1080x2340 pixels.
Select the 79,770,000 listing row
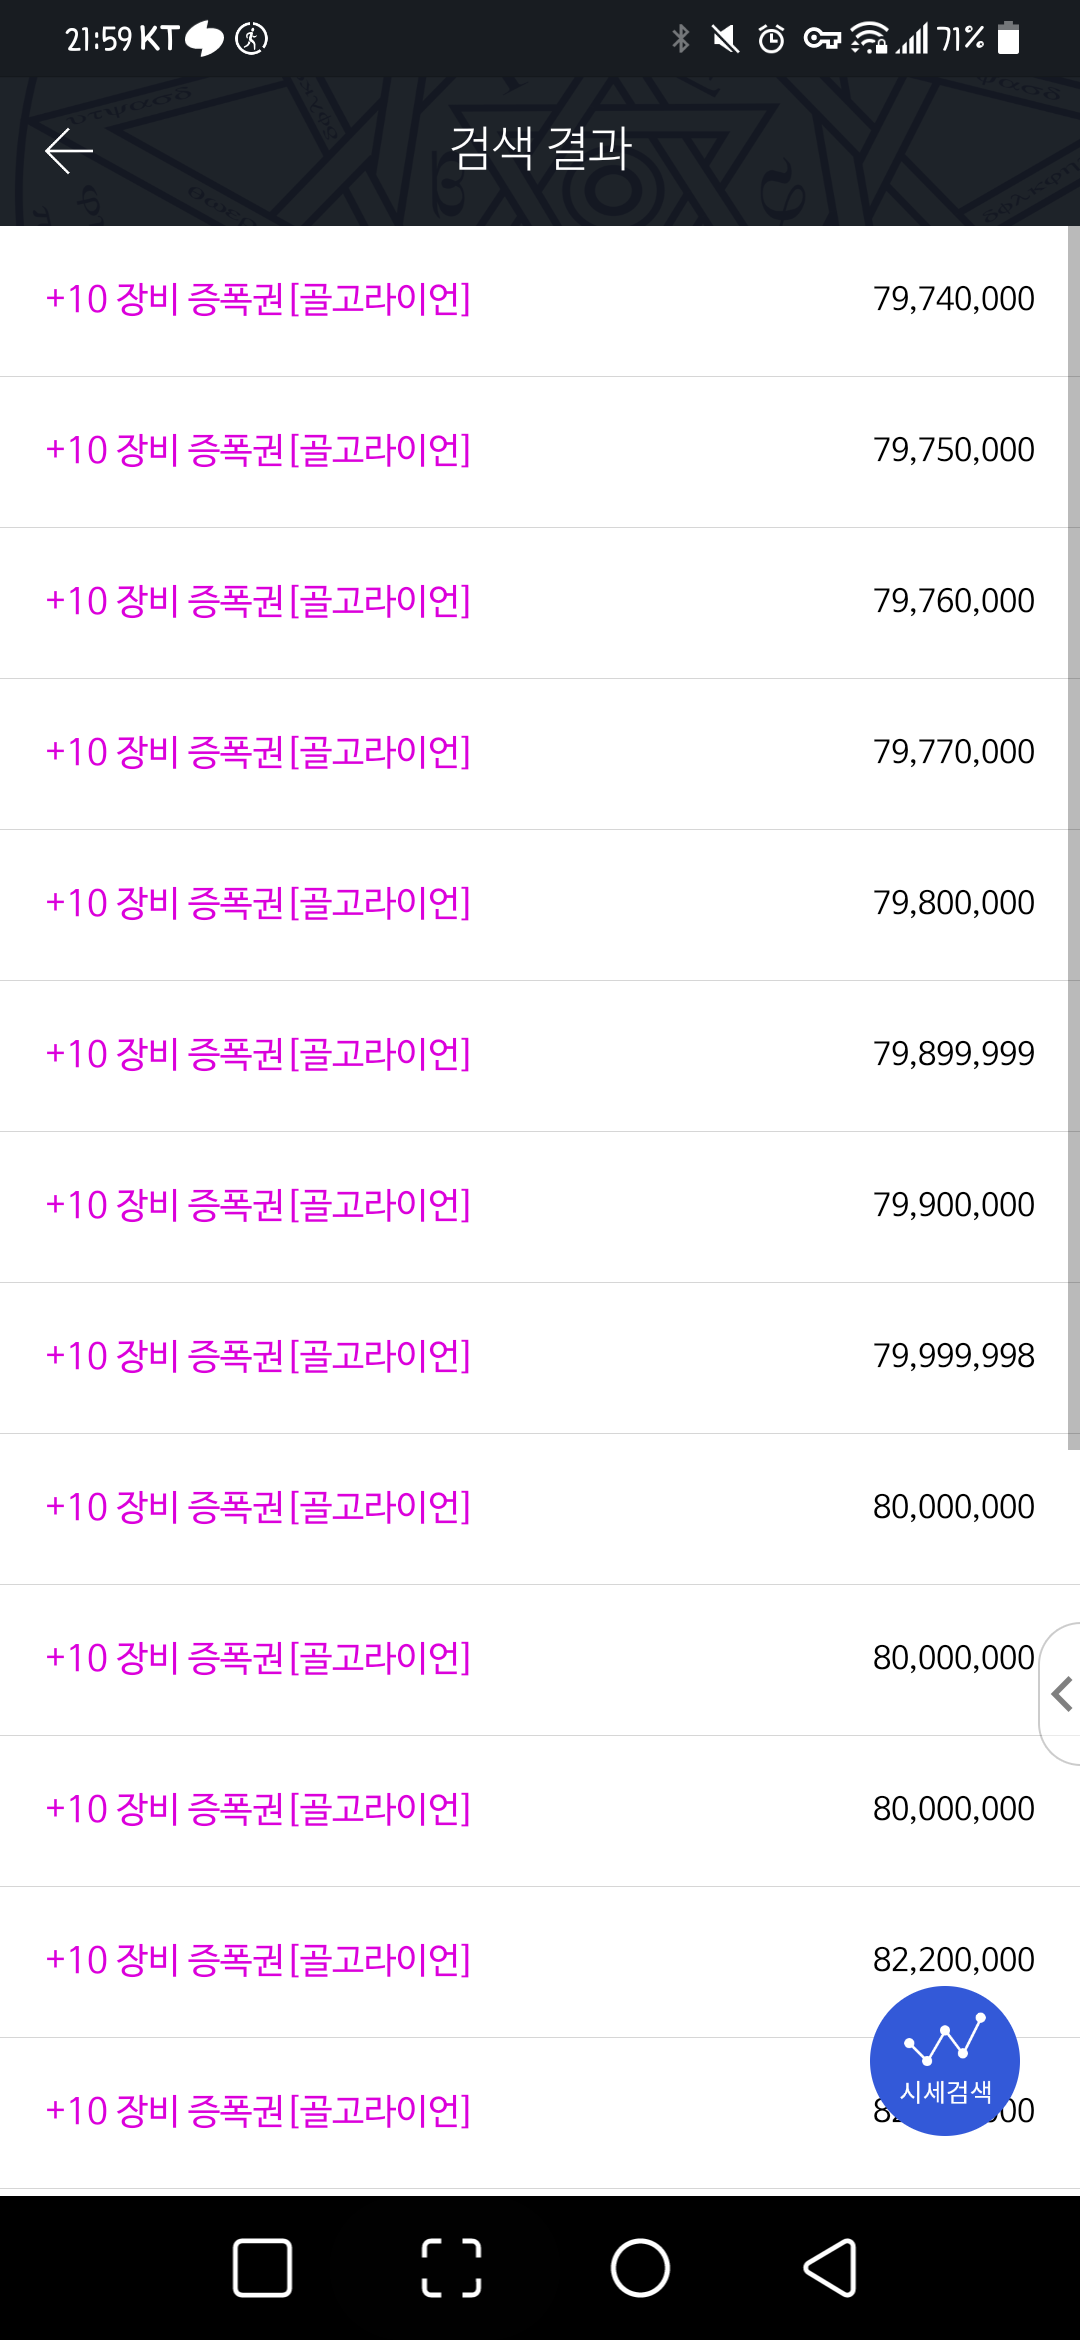pos(540,753)
